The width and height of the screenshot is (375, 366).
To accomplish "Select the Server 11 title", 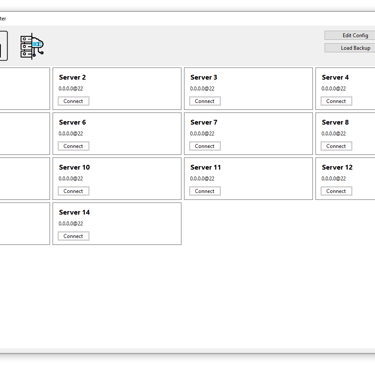I will tap(206, 167).
